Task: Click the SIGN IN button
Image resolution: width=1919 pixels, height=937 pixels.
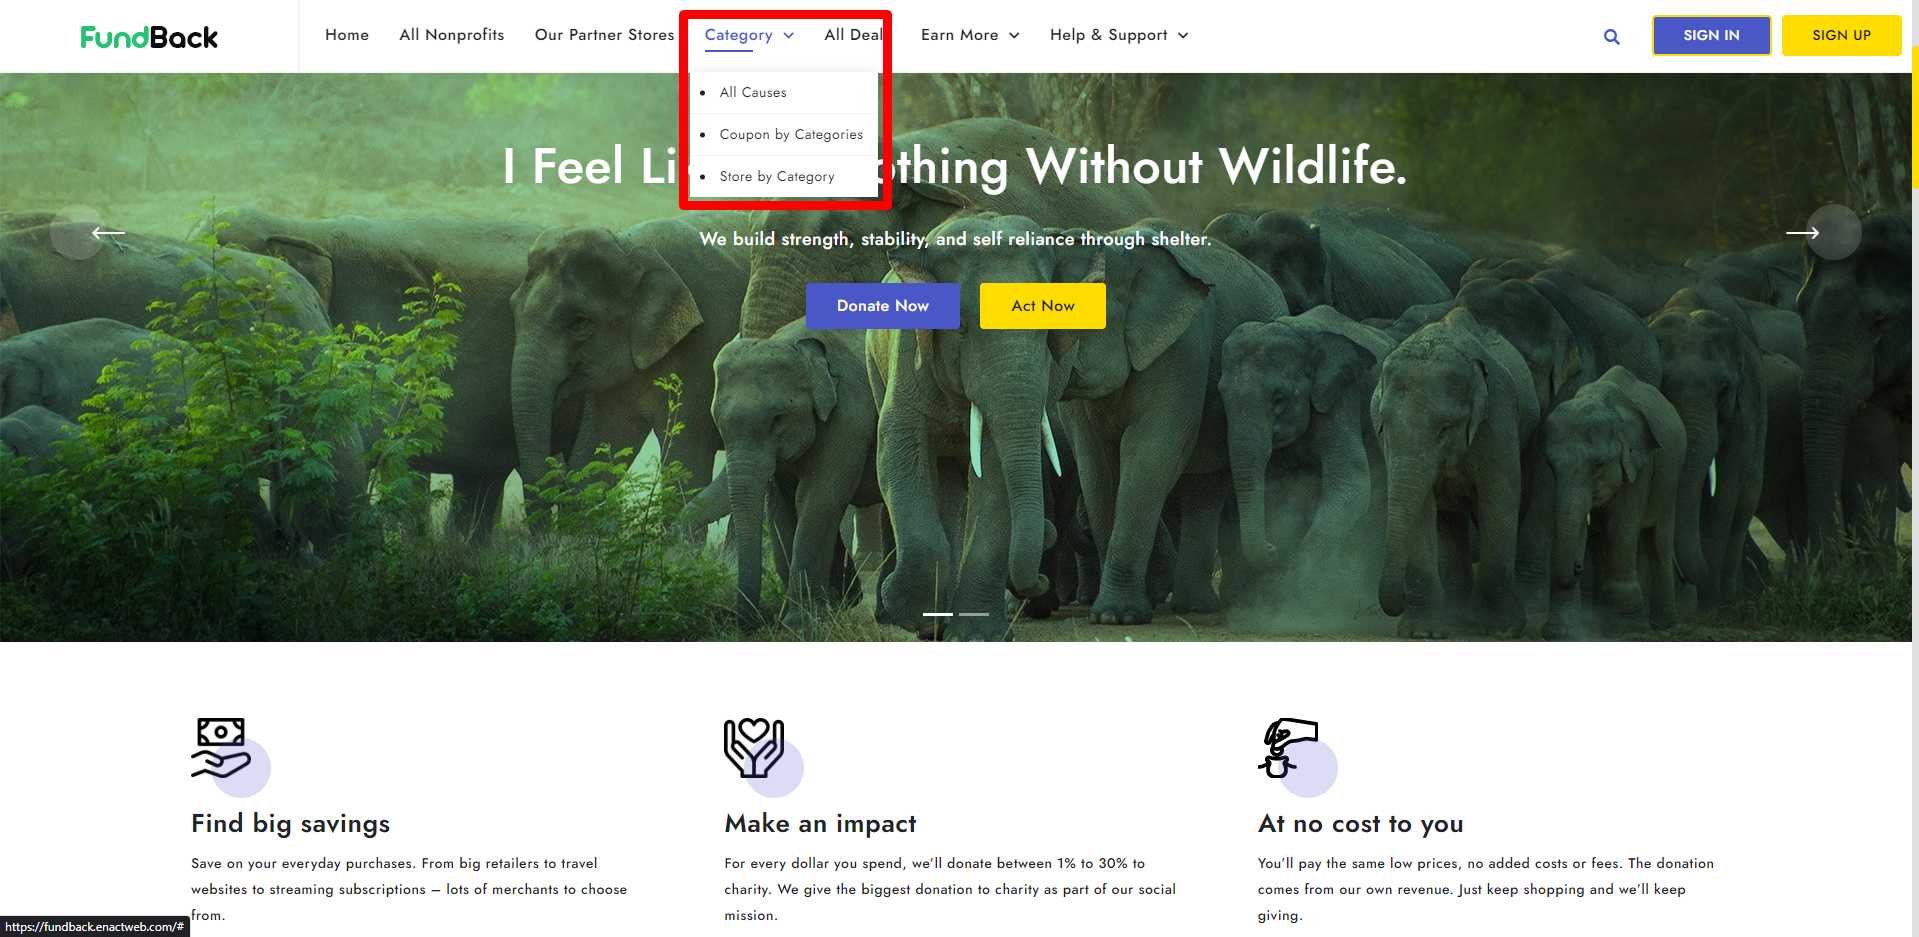Action: coord(1710,35)
